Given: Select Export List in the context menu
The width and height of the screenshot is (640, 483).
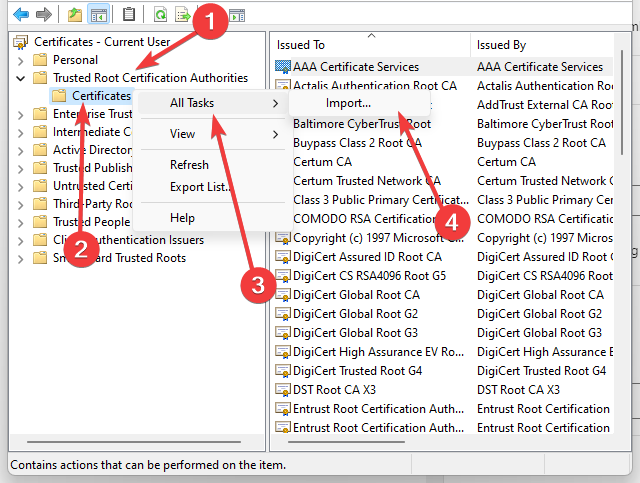Looking at the screenshot, I should (x=212, y=187).
